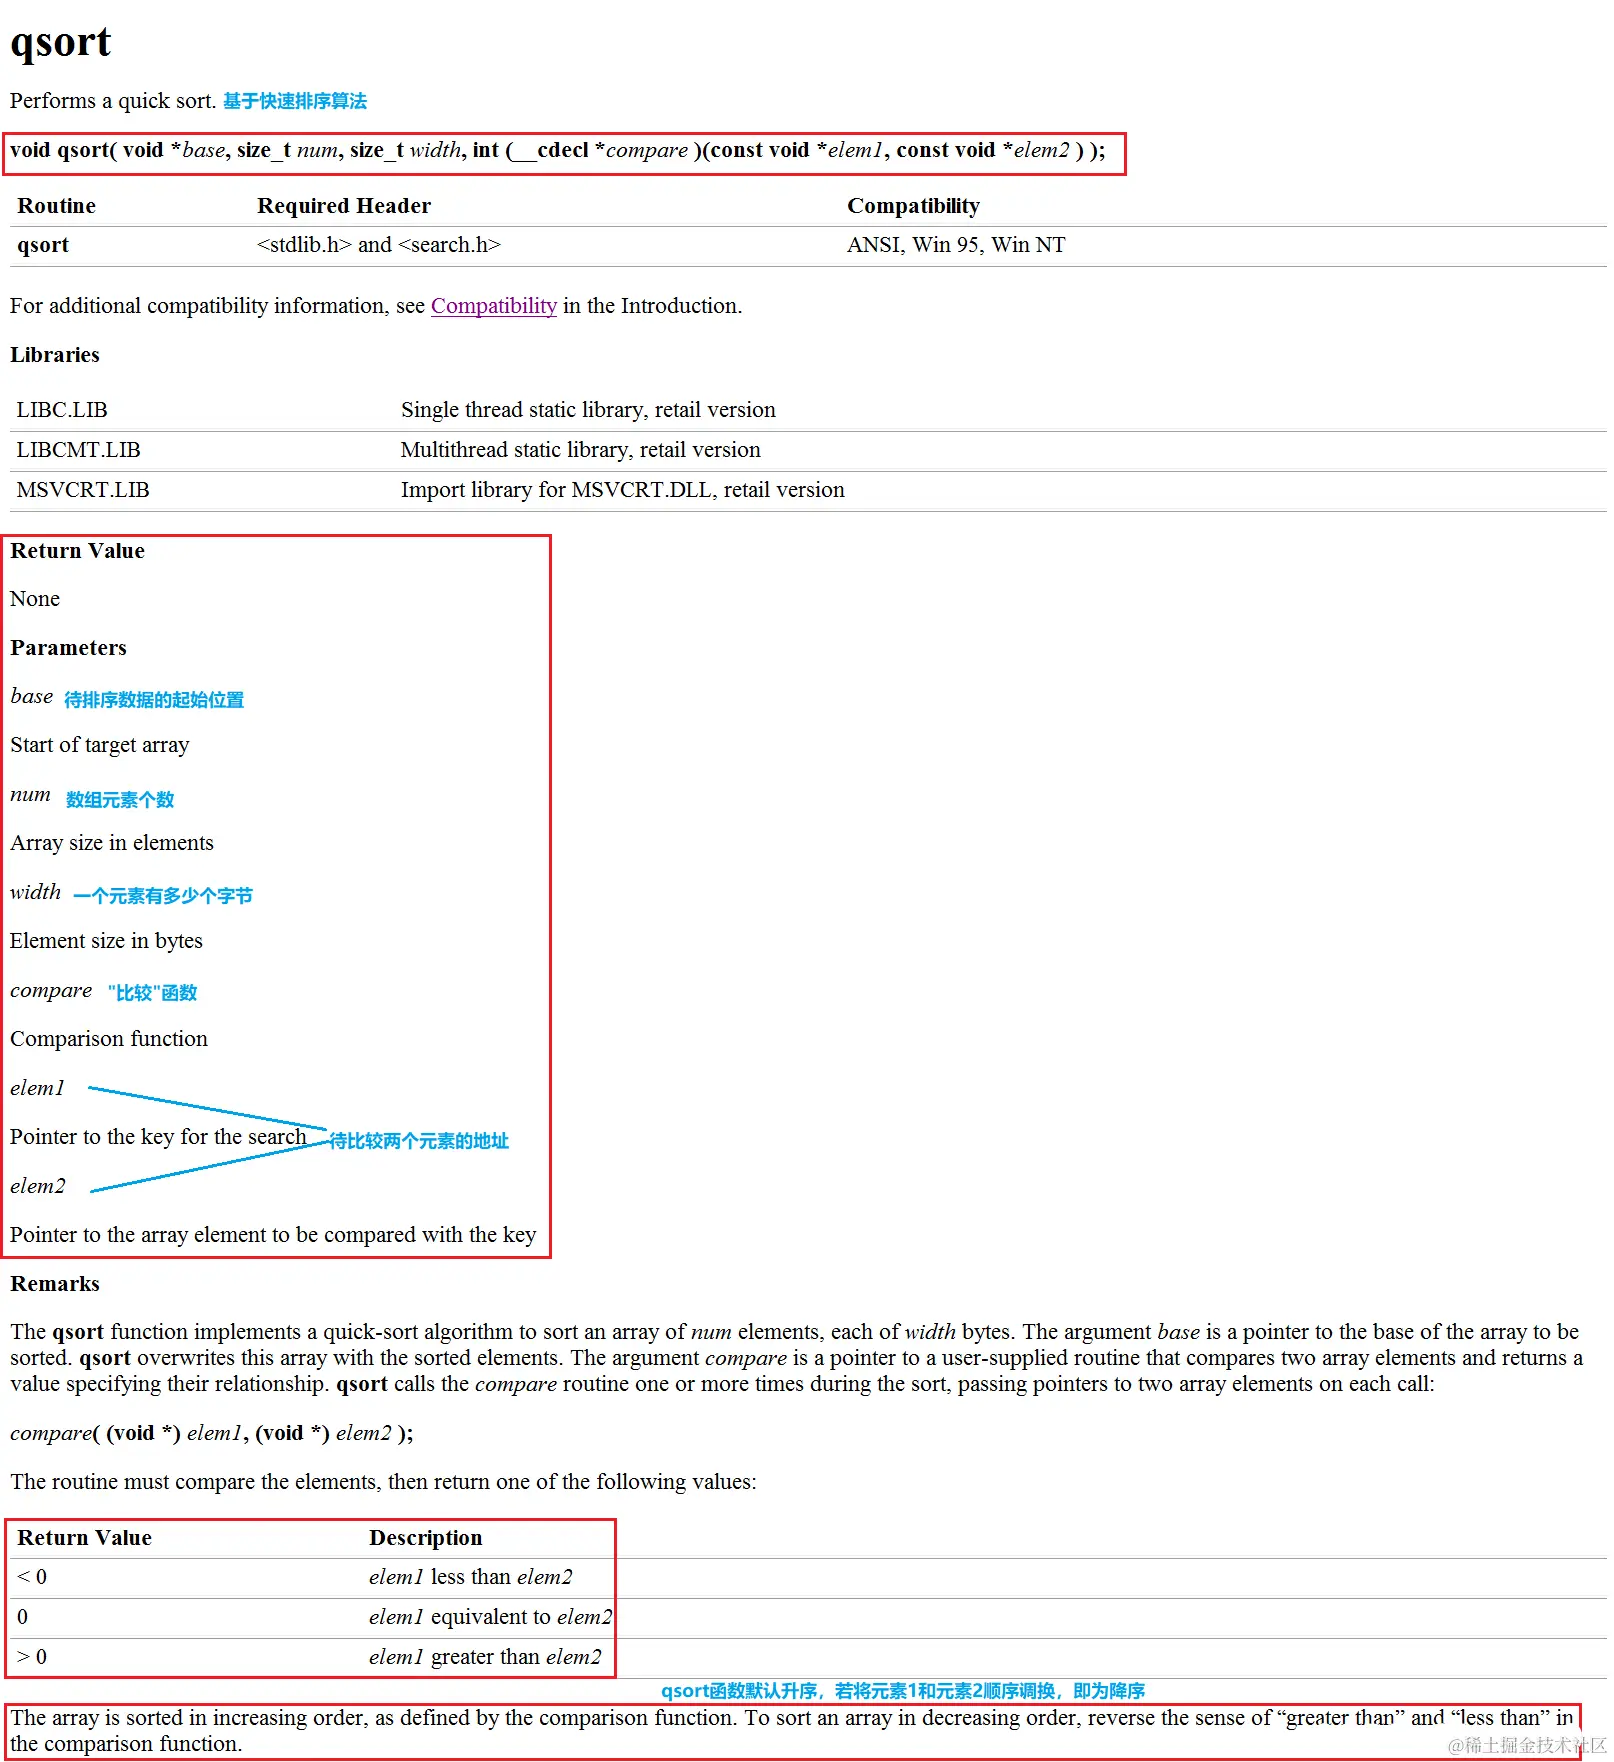
Task: Click the 'Return Value' header in comparison table
Action: [84, 1538]
